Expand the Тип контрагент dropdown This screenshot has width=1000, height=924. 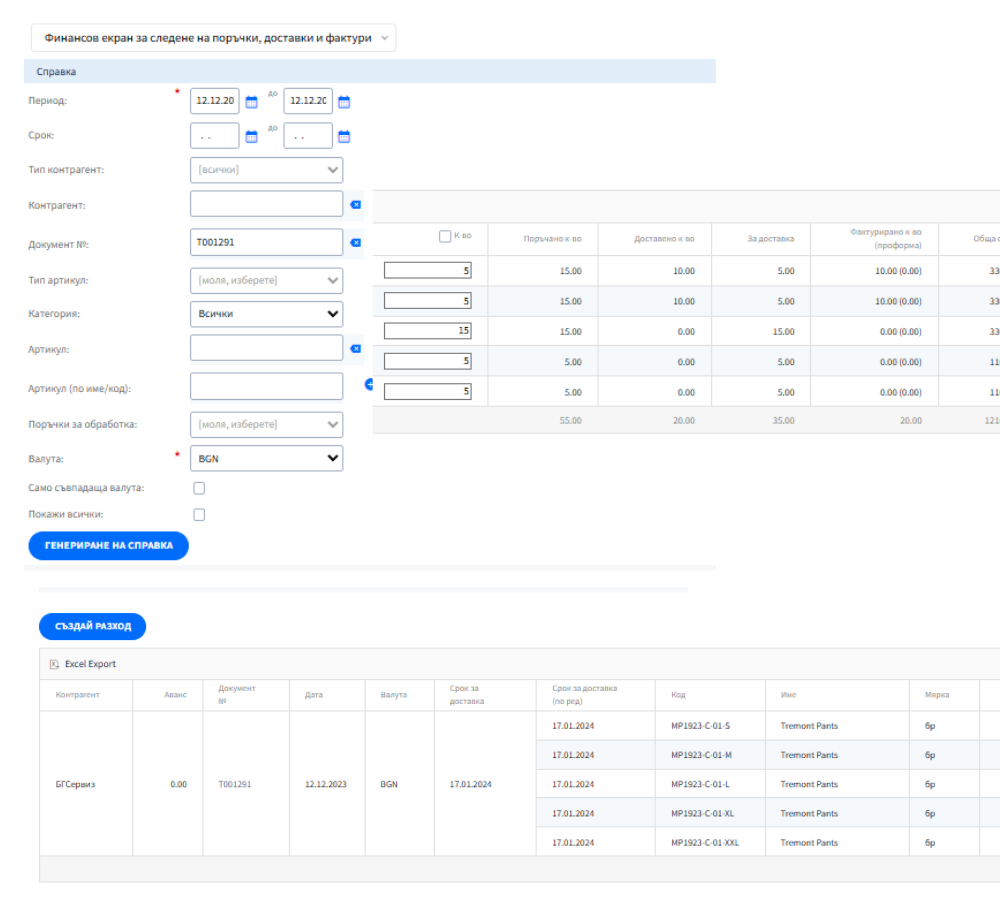[266, 170]
